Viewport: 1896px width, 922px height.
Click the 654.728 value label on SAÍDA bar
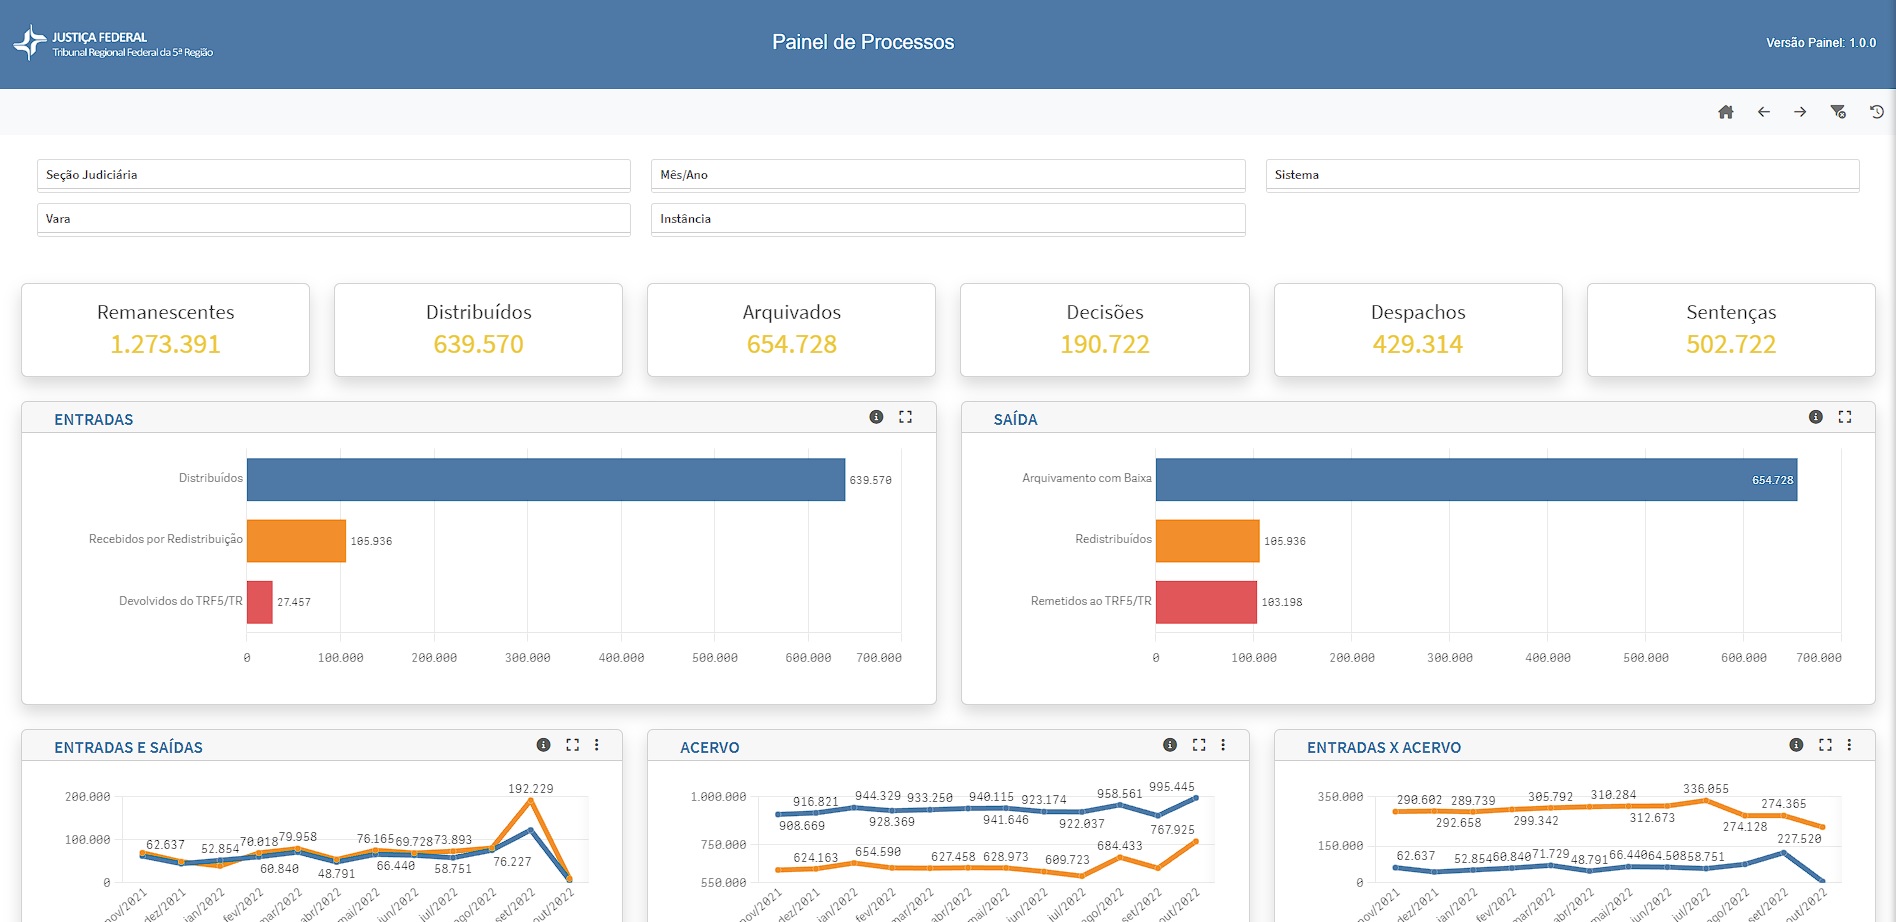click(x=1772, y=481)
